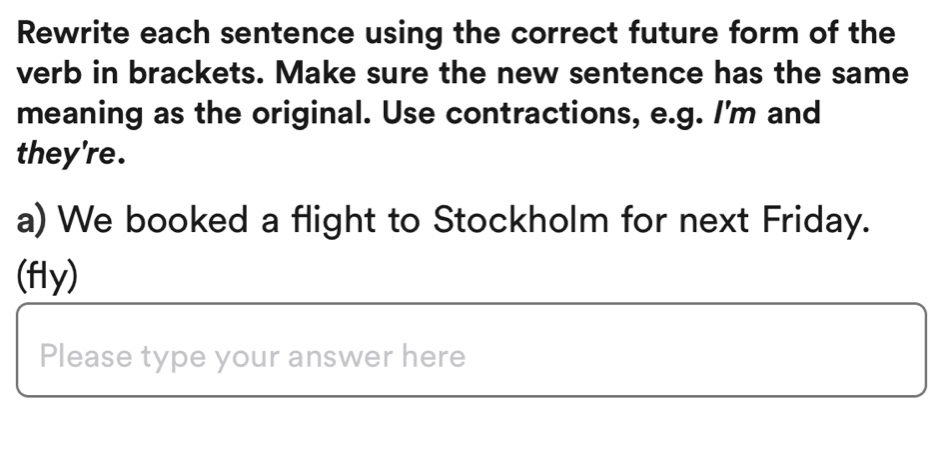
Task: Click the italic example 'I'm'
Action: tap(739, 113)
